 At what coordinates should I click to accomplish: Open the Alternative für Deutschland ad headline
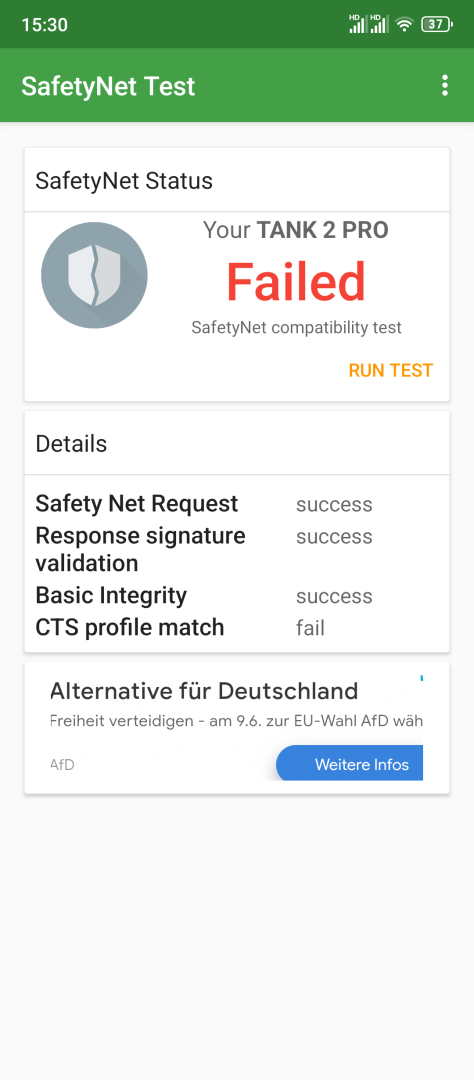[x=204, y=691]
